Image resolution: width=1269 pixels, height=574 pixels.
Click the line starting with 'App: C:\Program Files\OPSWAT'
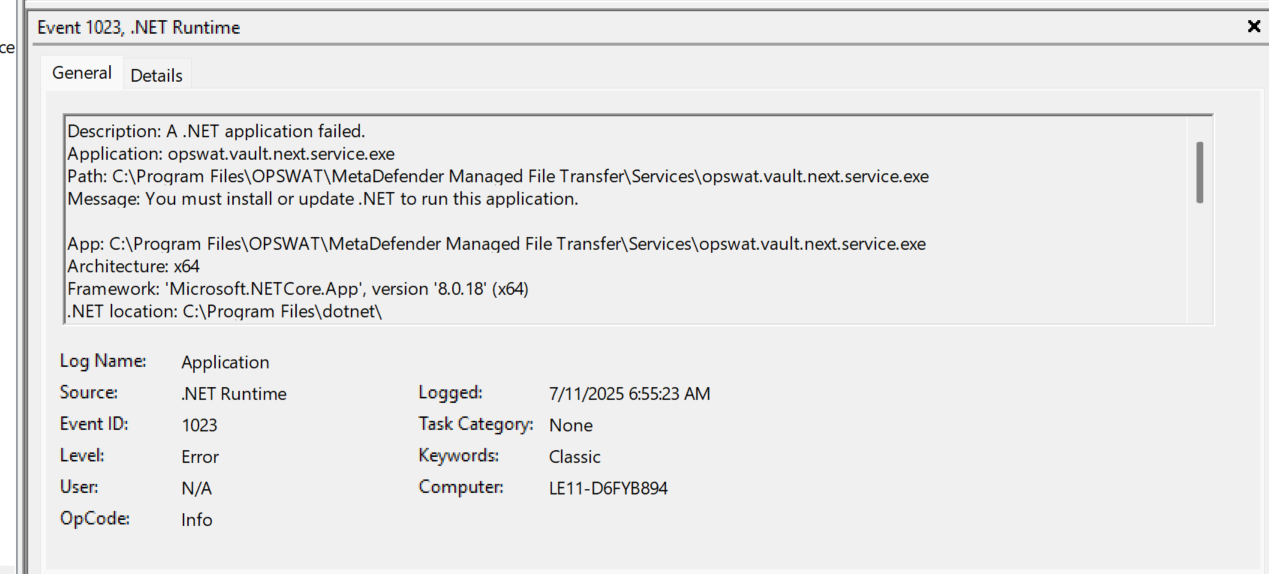pyautogui.click(x=497, y=244)
